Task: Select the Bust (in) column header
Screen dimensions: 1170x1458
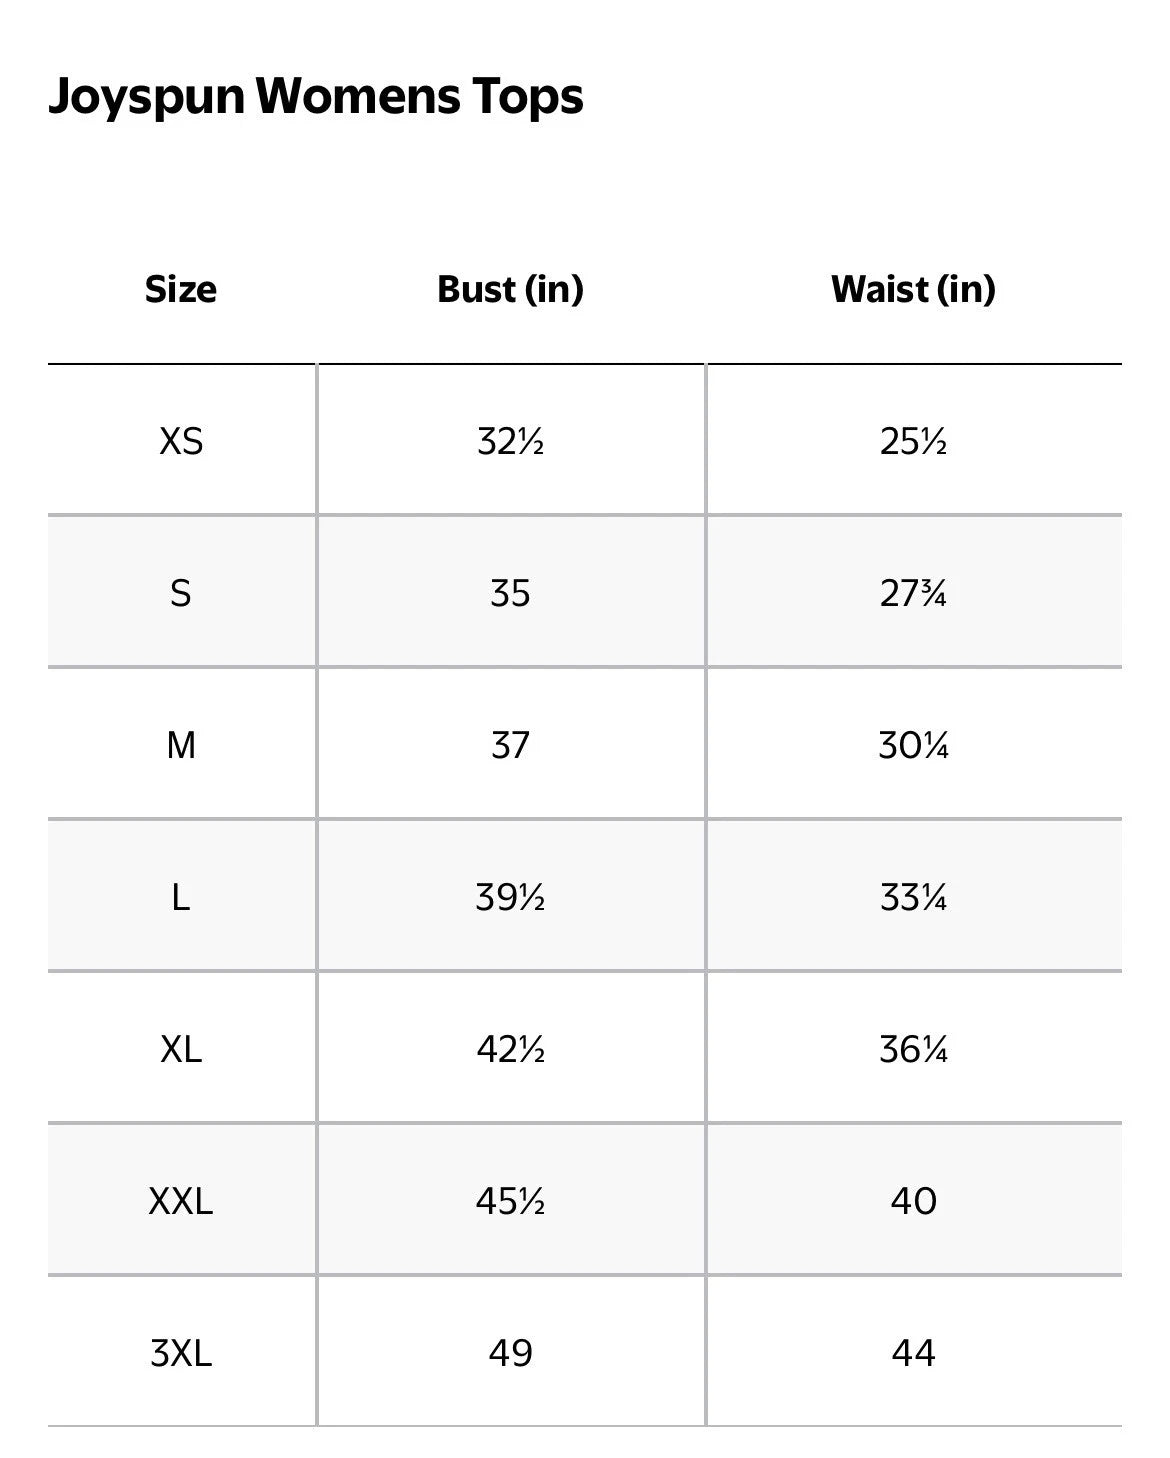Action: point(510,289)
